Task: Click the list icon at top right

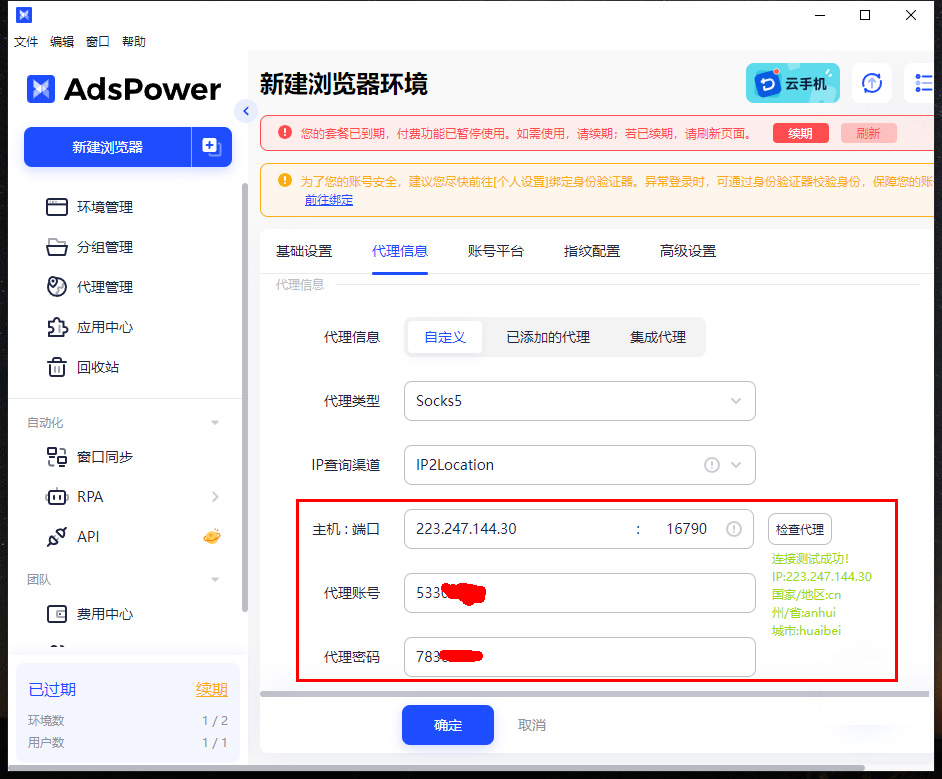Action: pyautogui.click(x=922, y=83)
